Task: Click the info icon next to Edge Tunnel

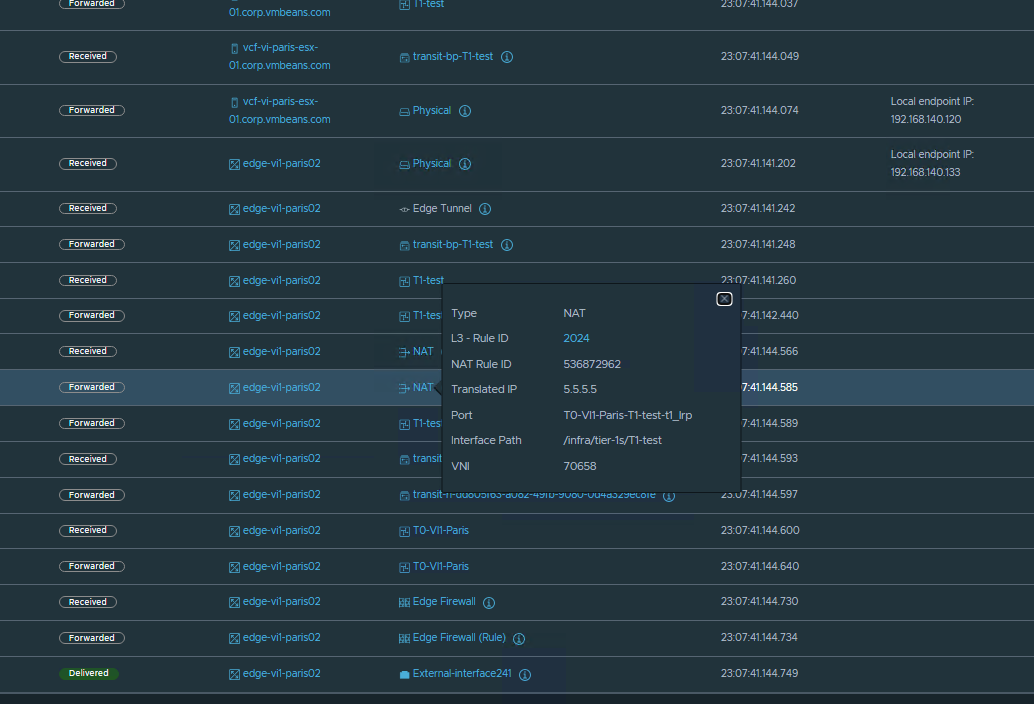Action: pyautogui.click(x=485, y=209)
